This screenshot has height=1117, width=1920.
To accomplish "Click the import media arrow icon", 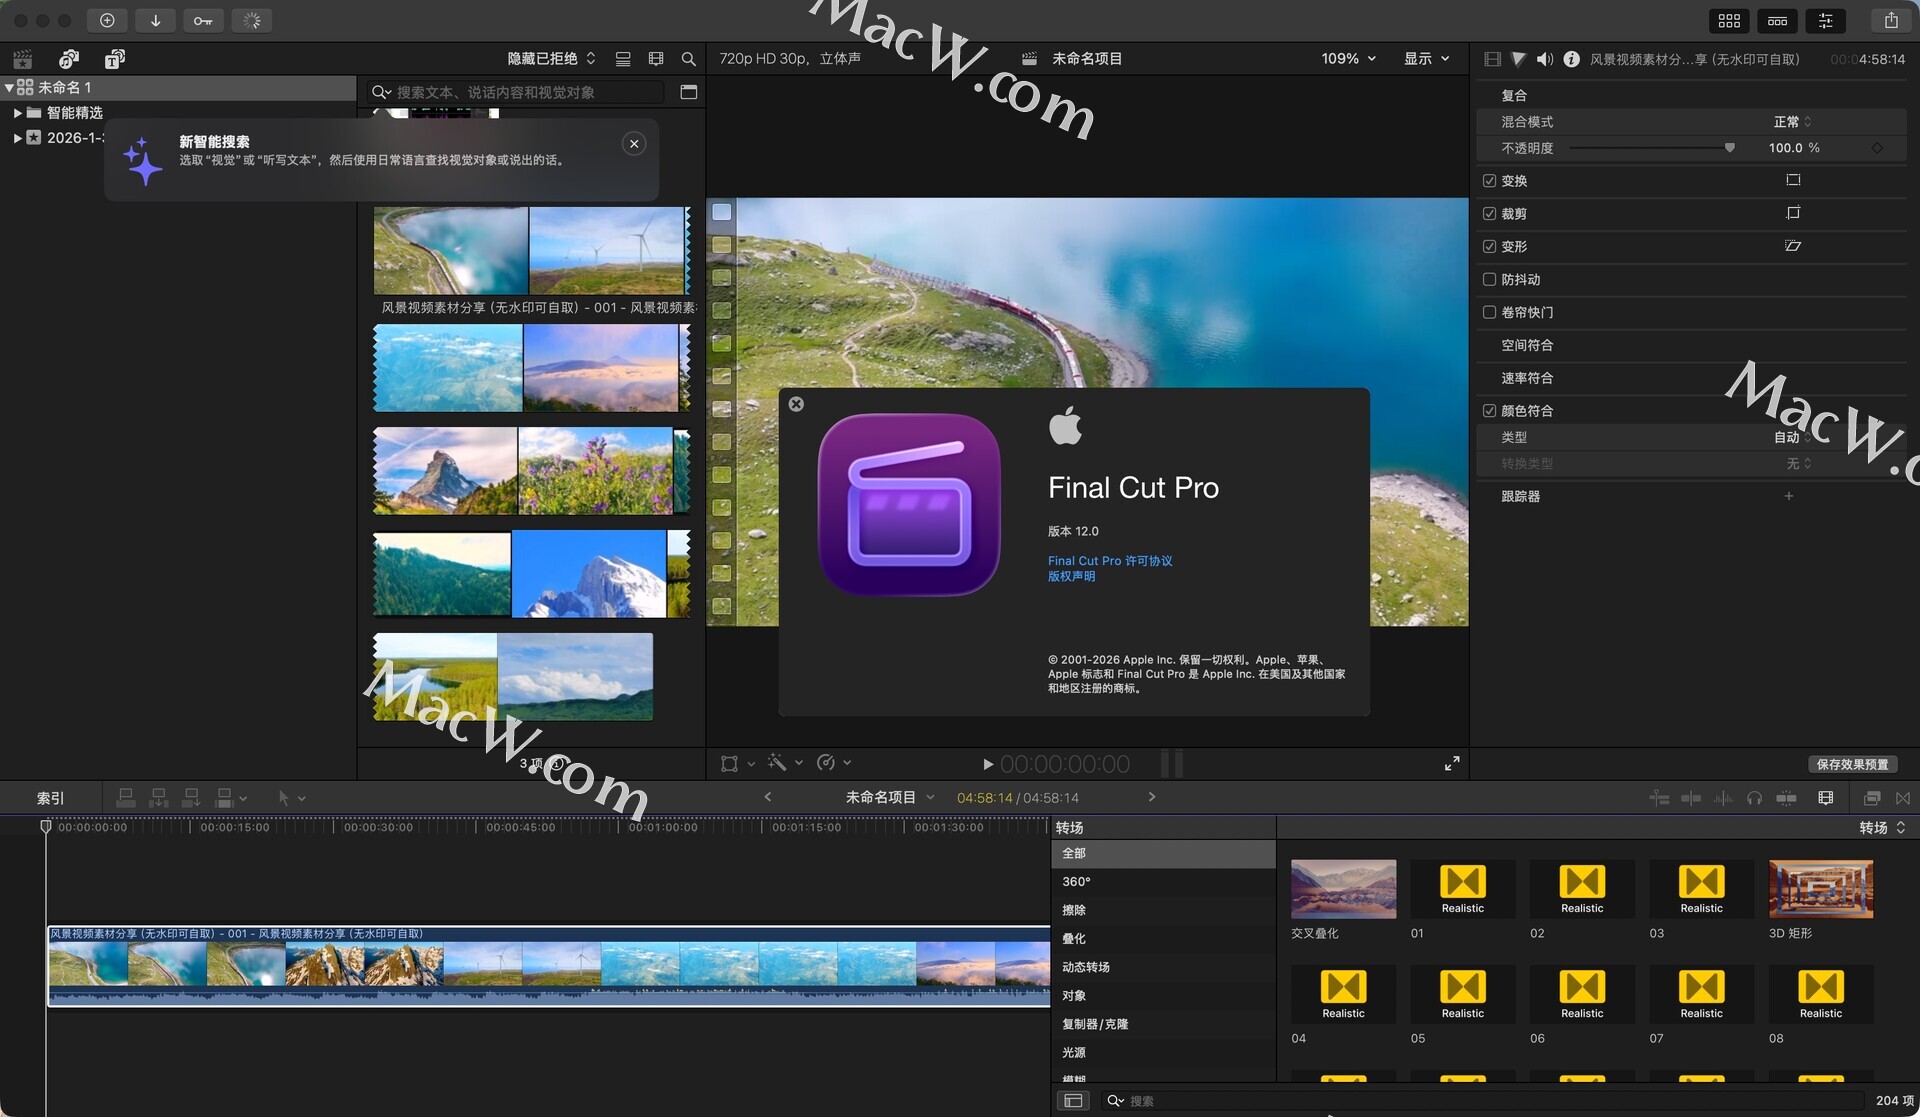I will pos(155,20).
